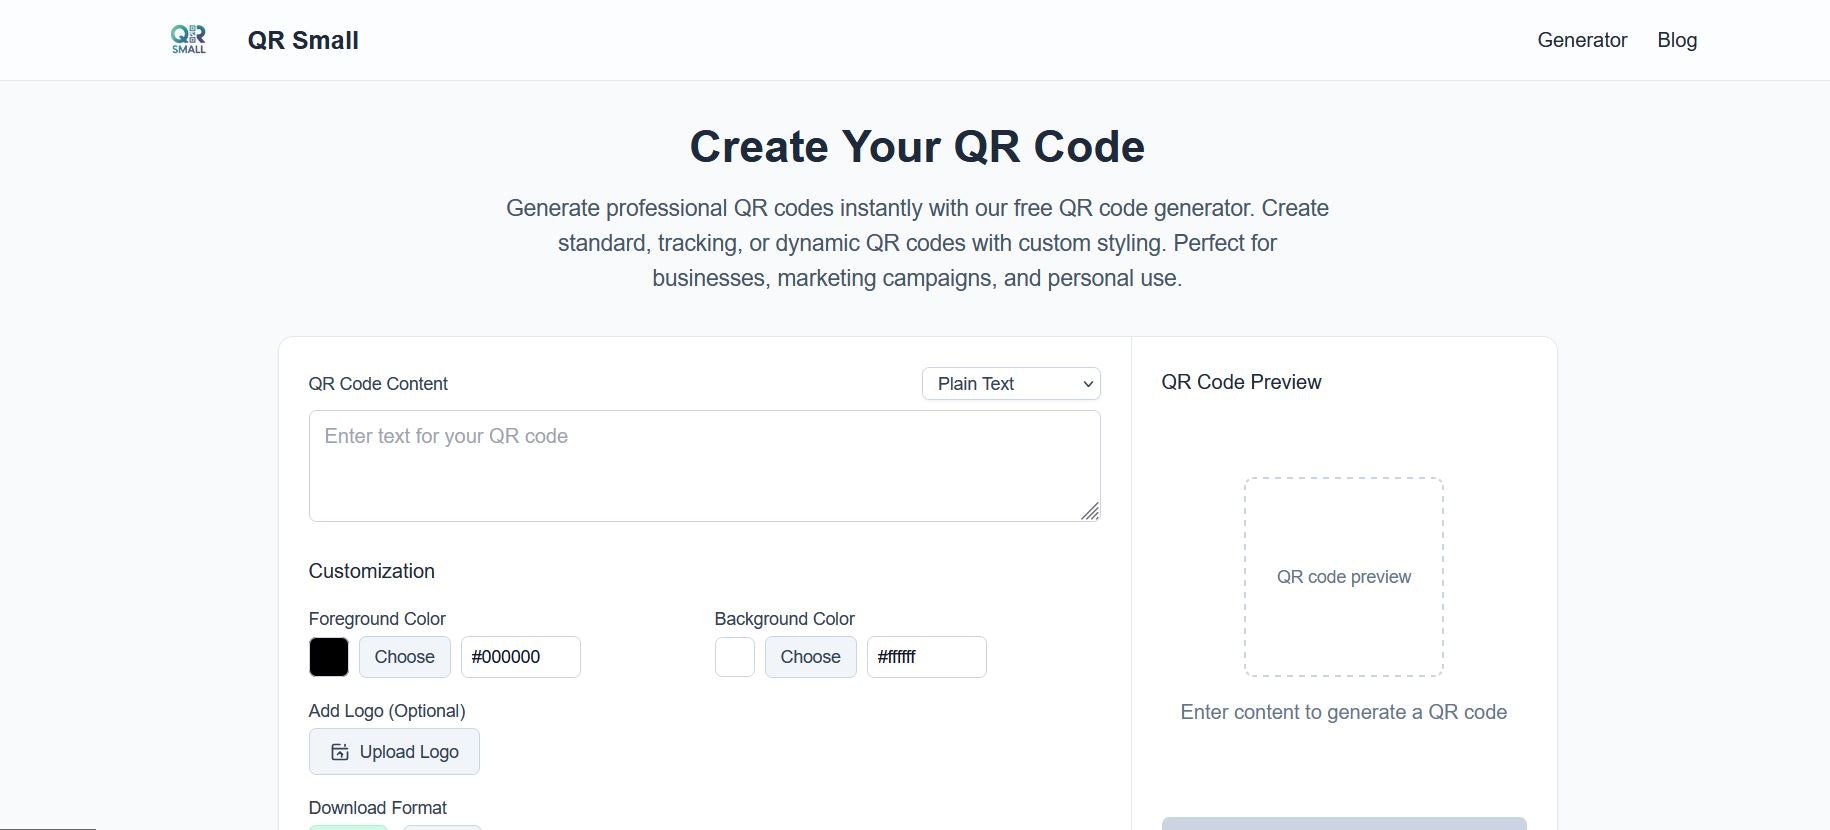Click the upload icon in the Upload Logo button
The height and width of the screenshot is (830, 1830).
338,751
